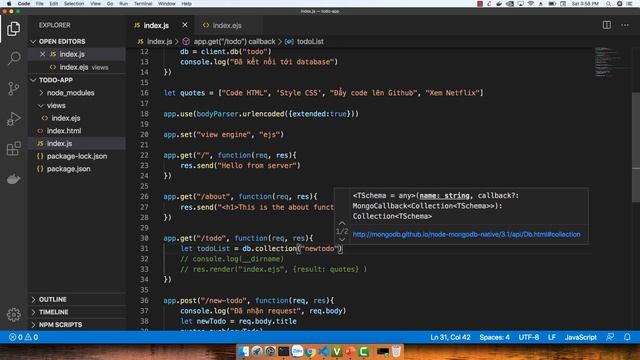Open the Run menu
Image resolution: width=640 pixels, height=360 pixels.
click(123, 4)
